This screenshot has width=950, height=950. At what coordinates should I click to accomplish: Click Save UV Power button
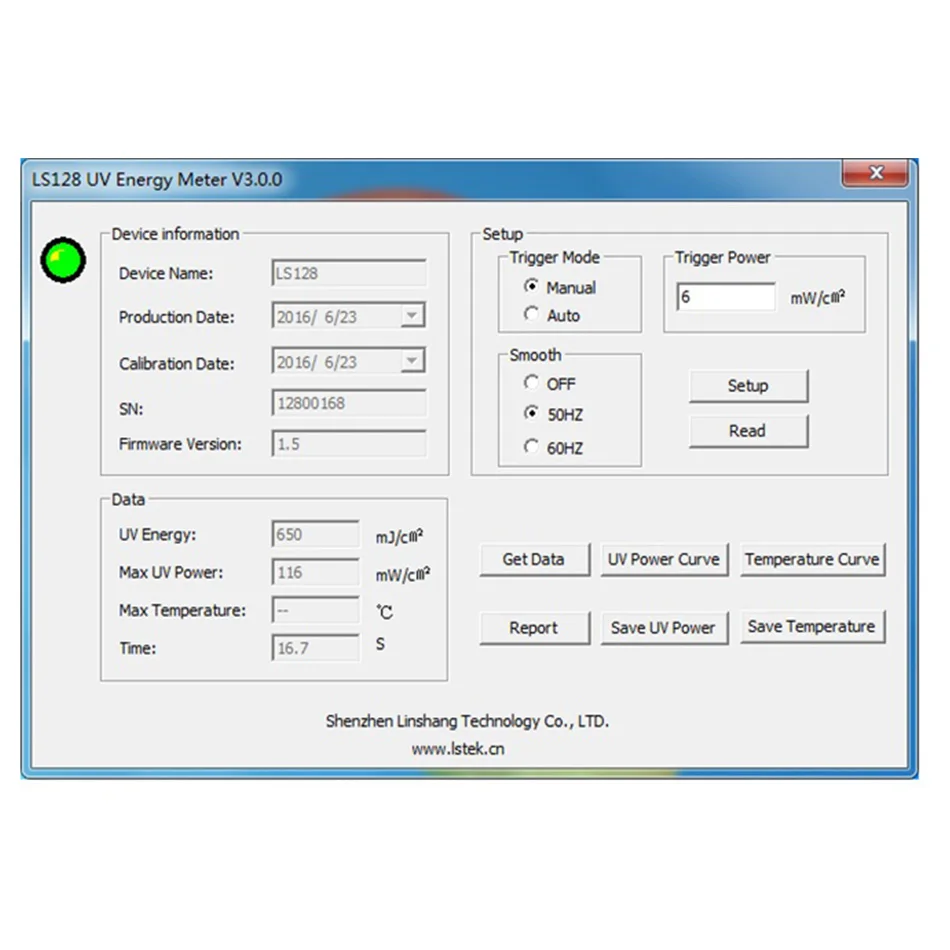click(664, 628)
